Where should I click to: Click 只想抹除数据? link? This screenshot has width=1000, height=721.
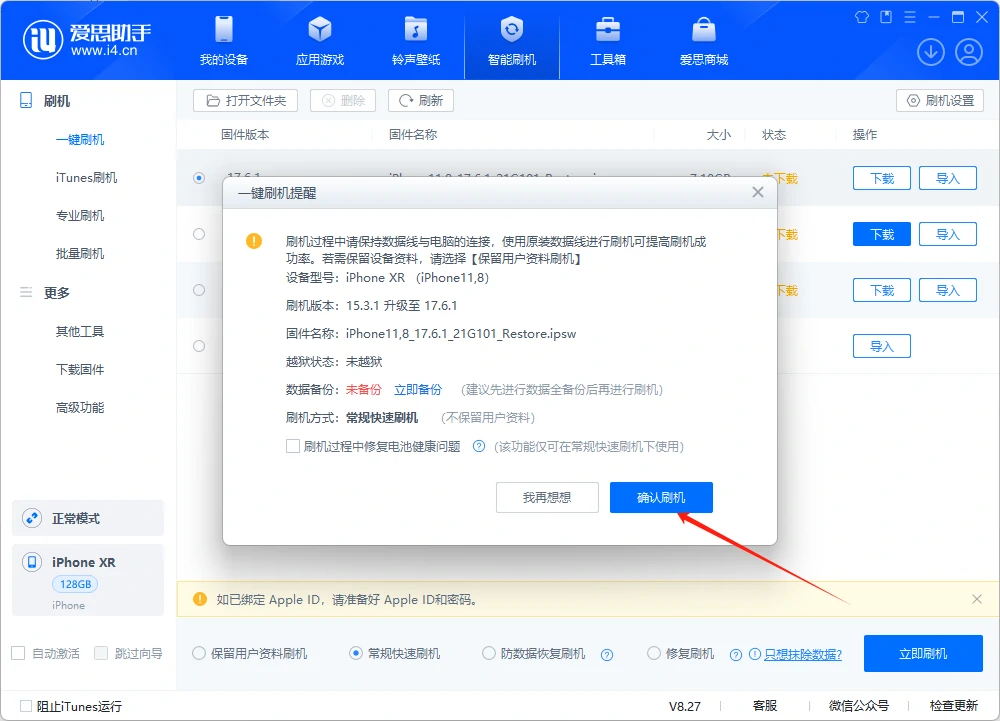pyautogui.click(x=803, y=654)
